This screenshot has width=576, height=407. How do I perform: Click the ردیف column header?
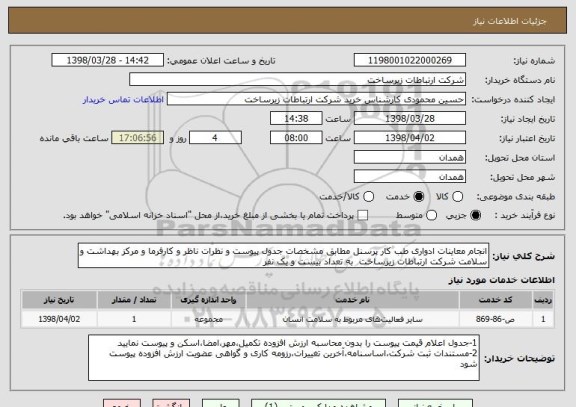[x=543, y=300]
